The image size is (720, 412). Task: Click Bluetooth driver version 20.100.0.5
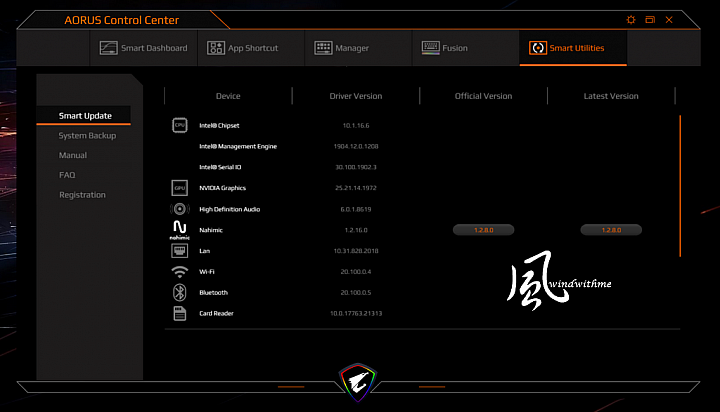(x=356, y=293)
